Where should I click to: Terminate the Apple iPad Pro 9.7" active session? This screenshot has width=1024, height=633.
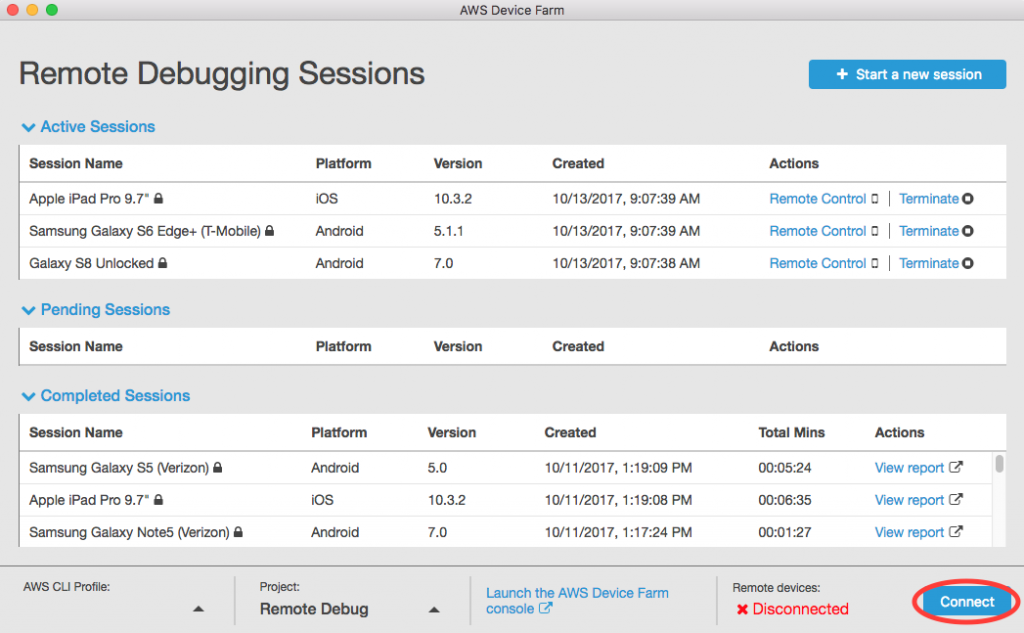point(929,199)
